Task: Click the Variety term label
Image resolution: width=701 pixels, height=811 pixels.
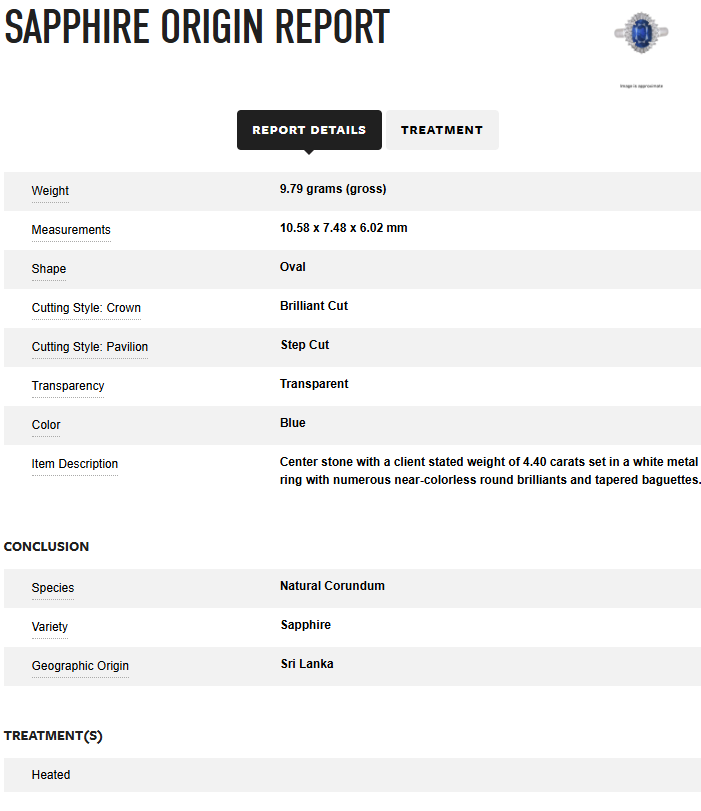Action: [50, 627]
